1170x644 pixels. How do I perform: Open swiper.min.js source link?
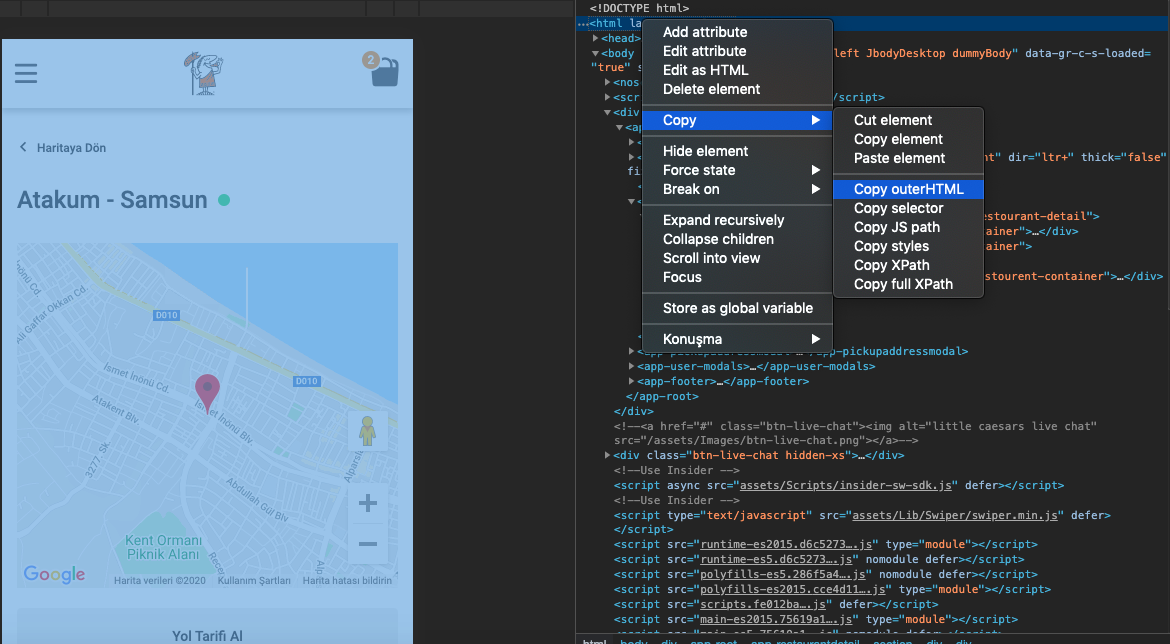coord(954,515)
